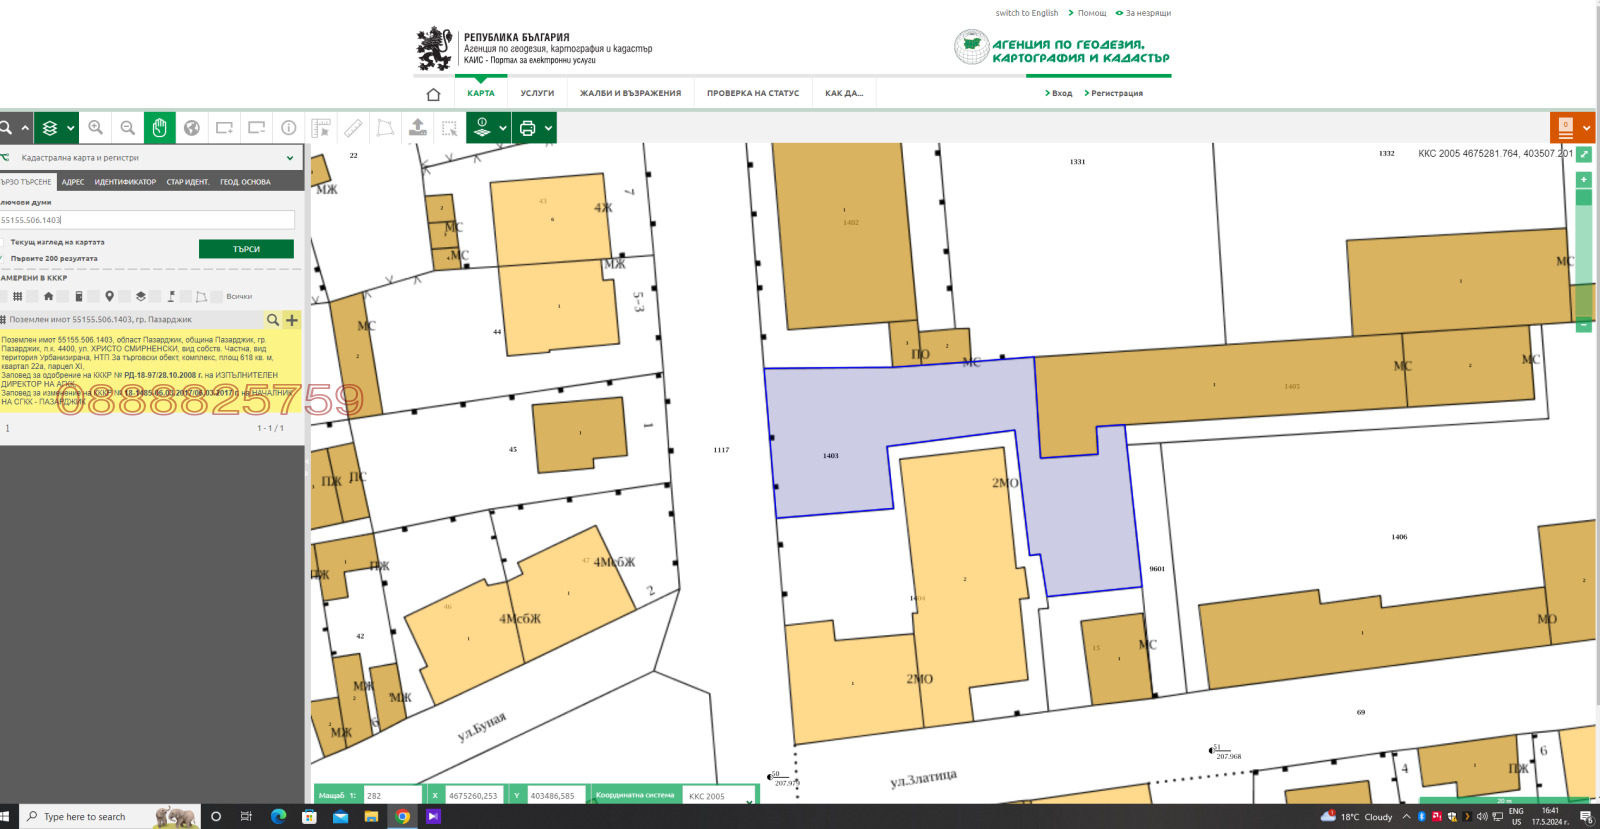
Task: Select the ruler measure distance tool
Action: [353, 128]
